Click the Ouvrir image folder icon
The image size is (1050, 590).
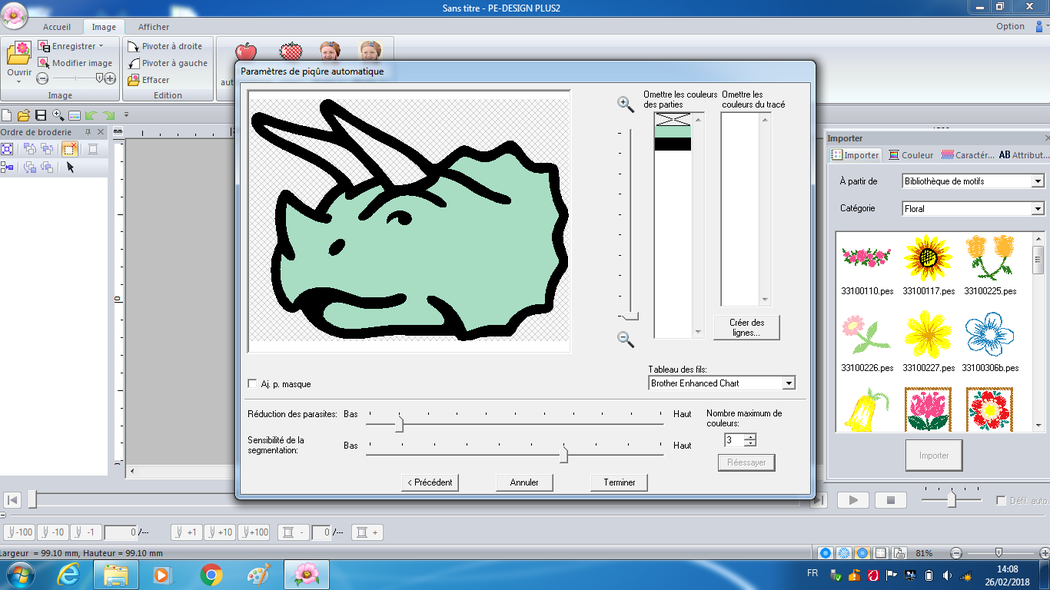19,57
